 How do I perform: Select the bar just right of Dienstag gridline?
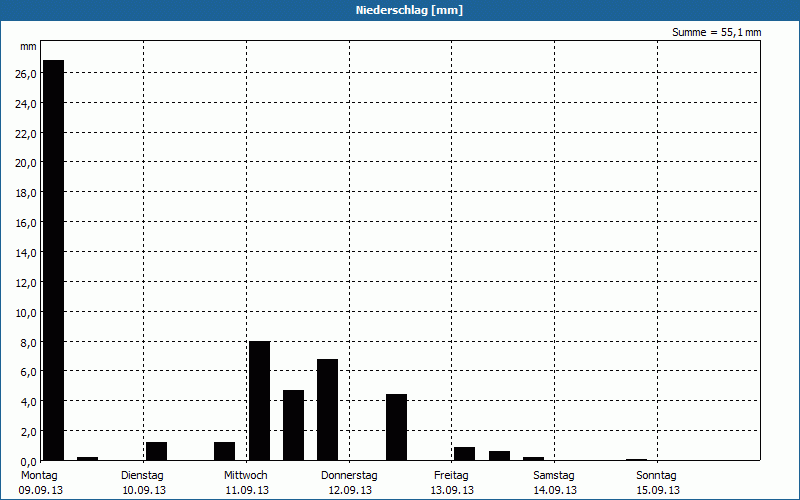click(156, 451)
